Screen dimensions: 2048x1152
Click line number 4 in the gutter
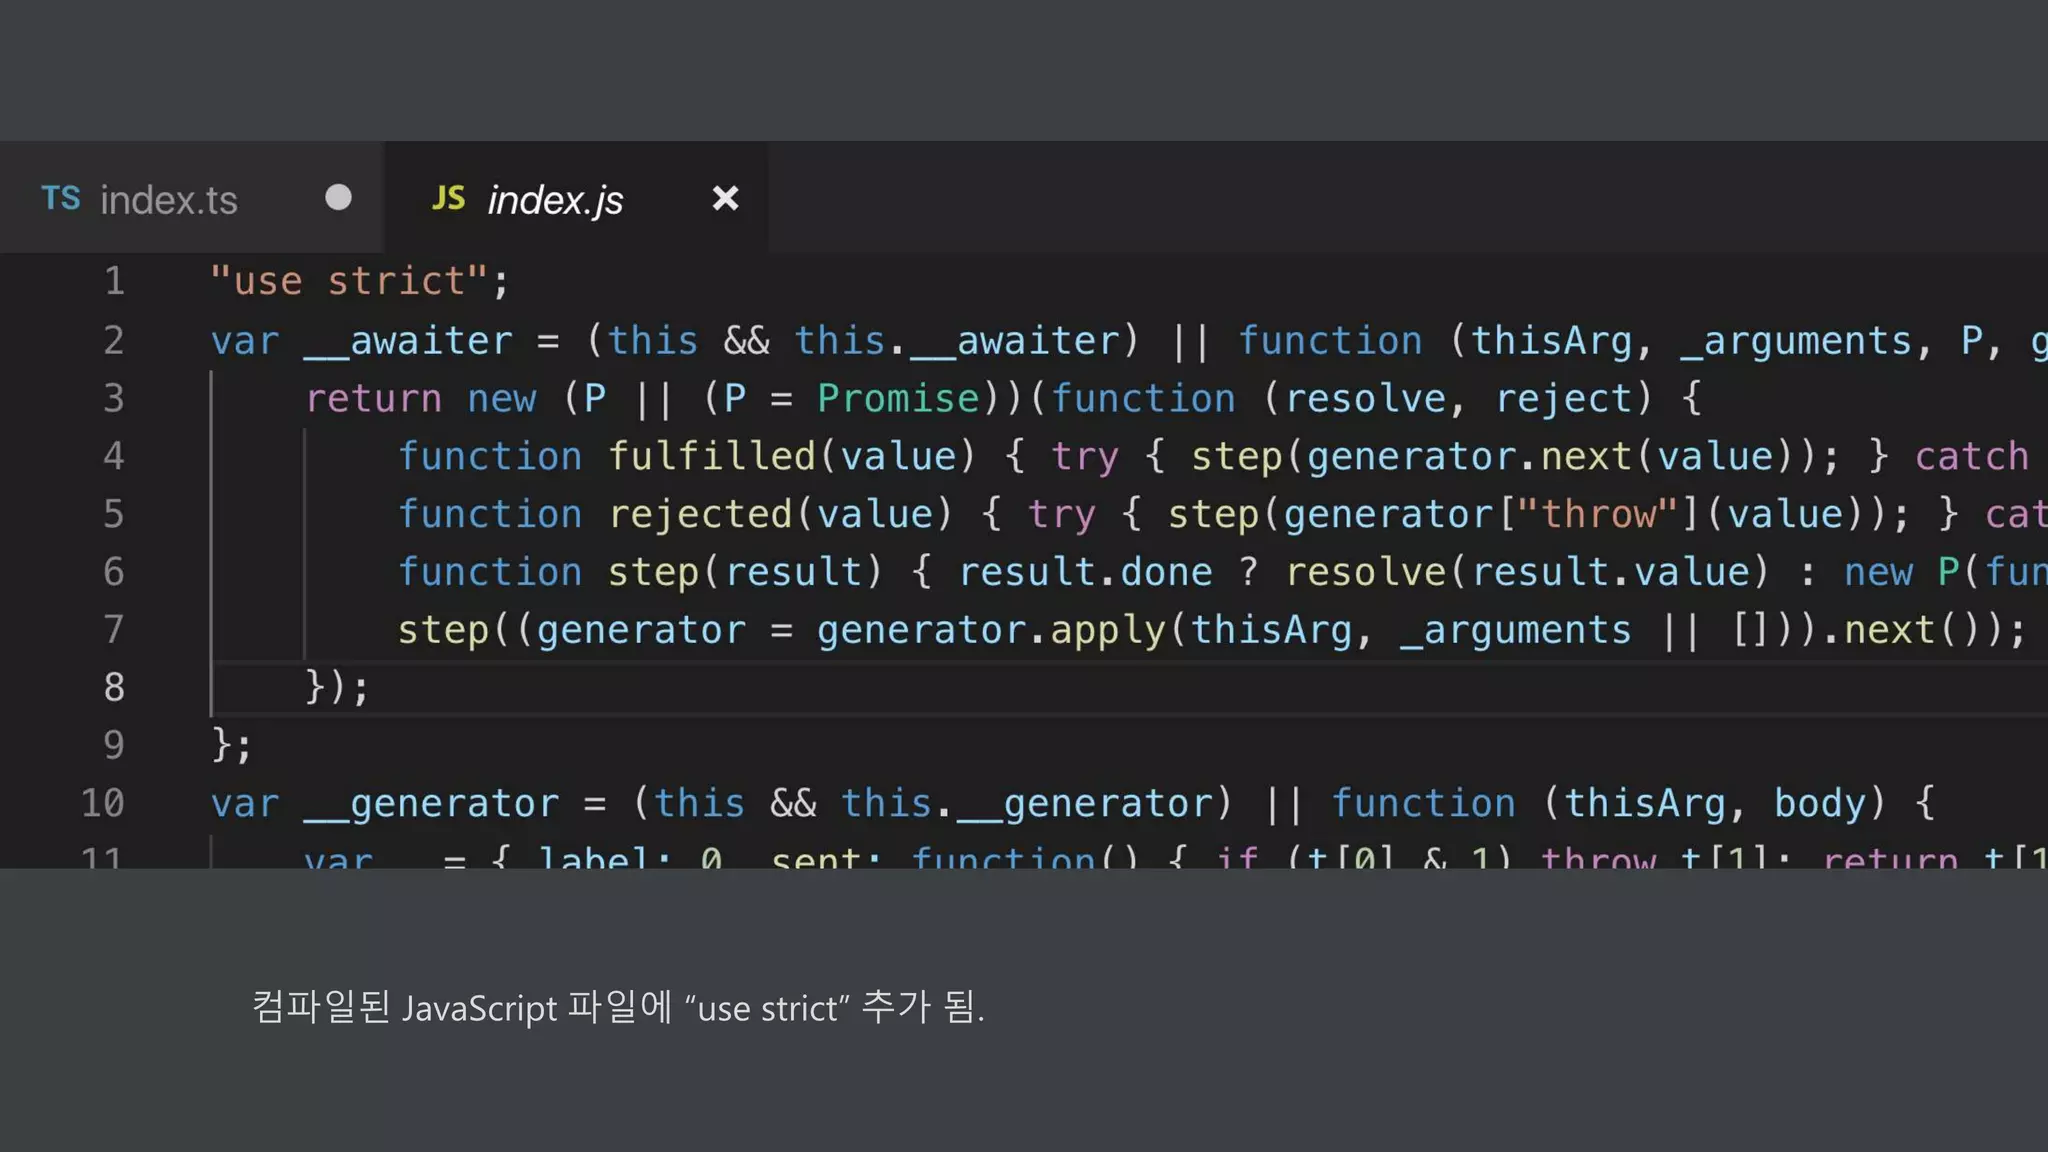(114, 456)
